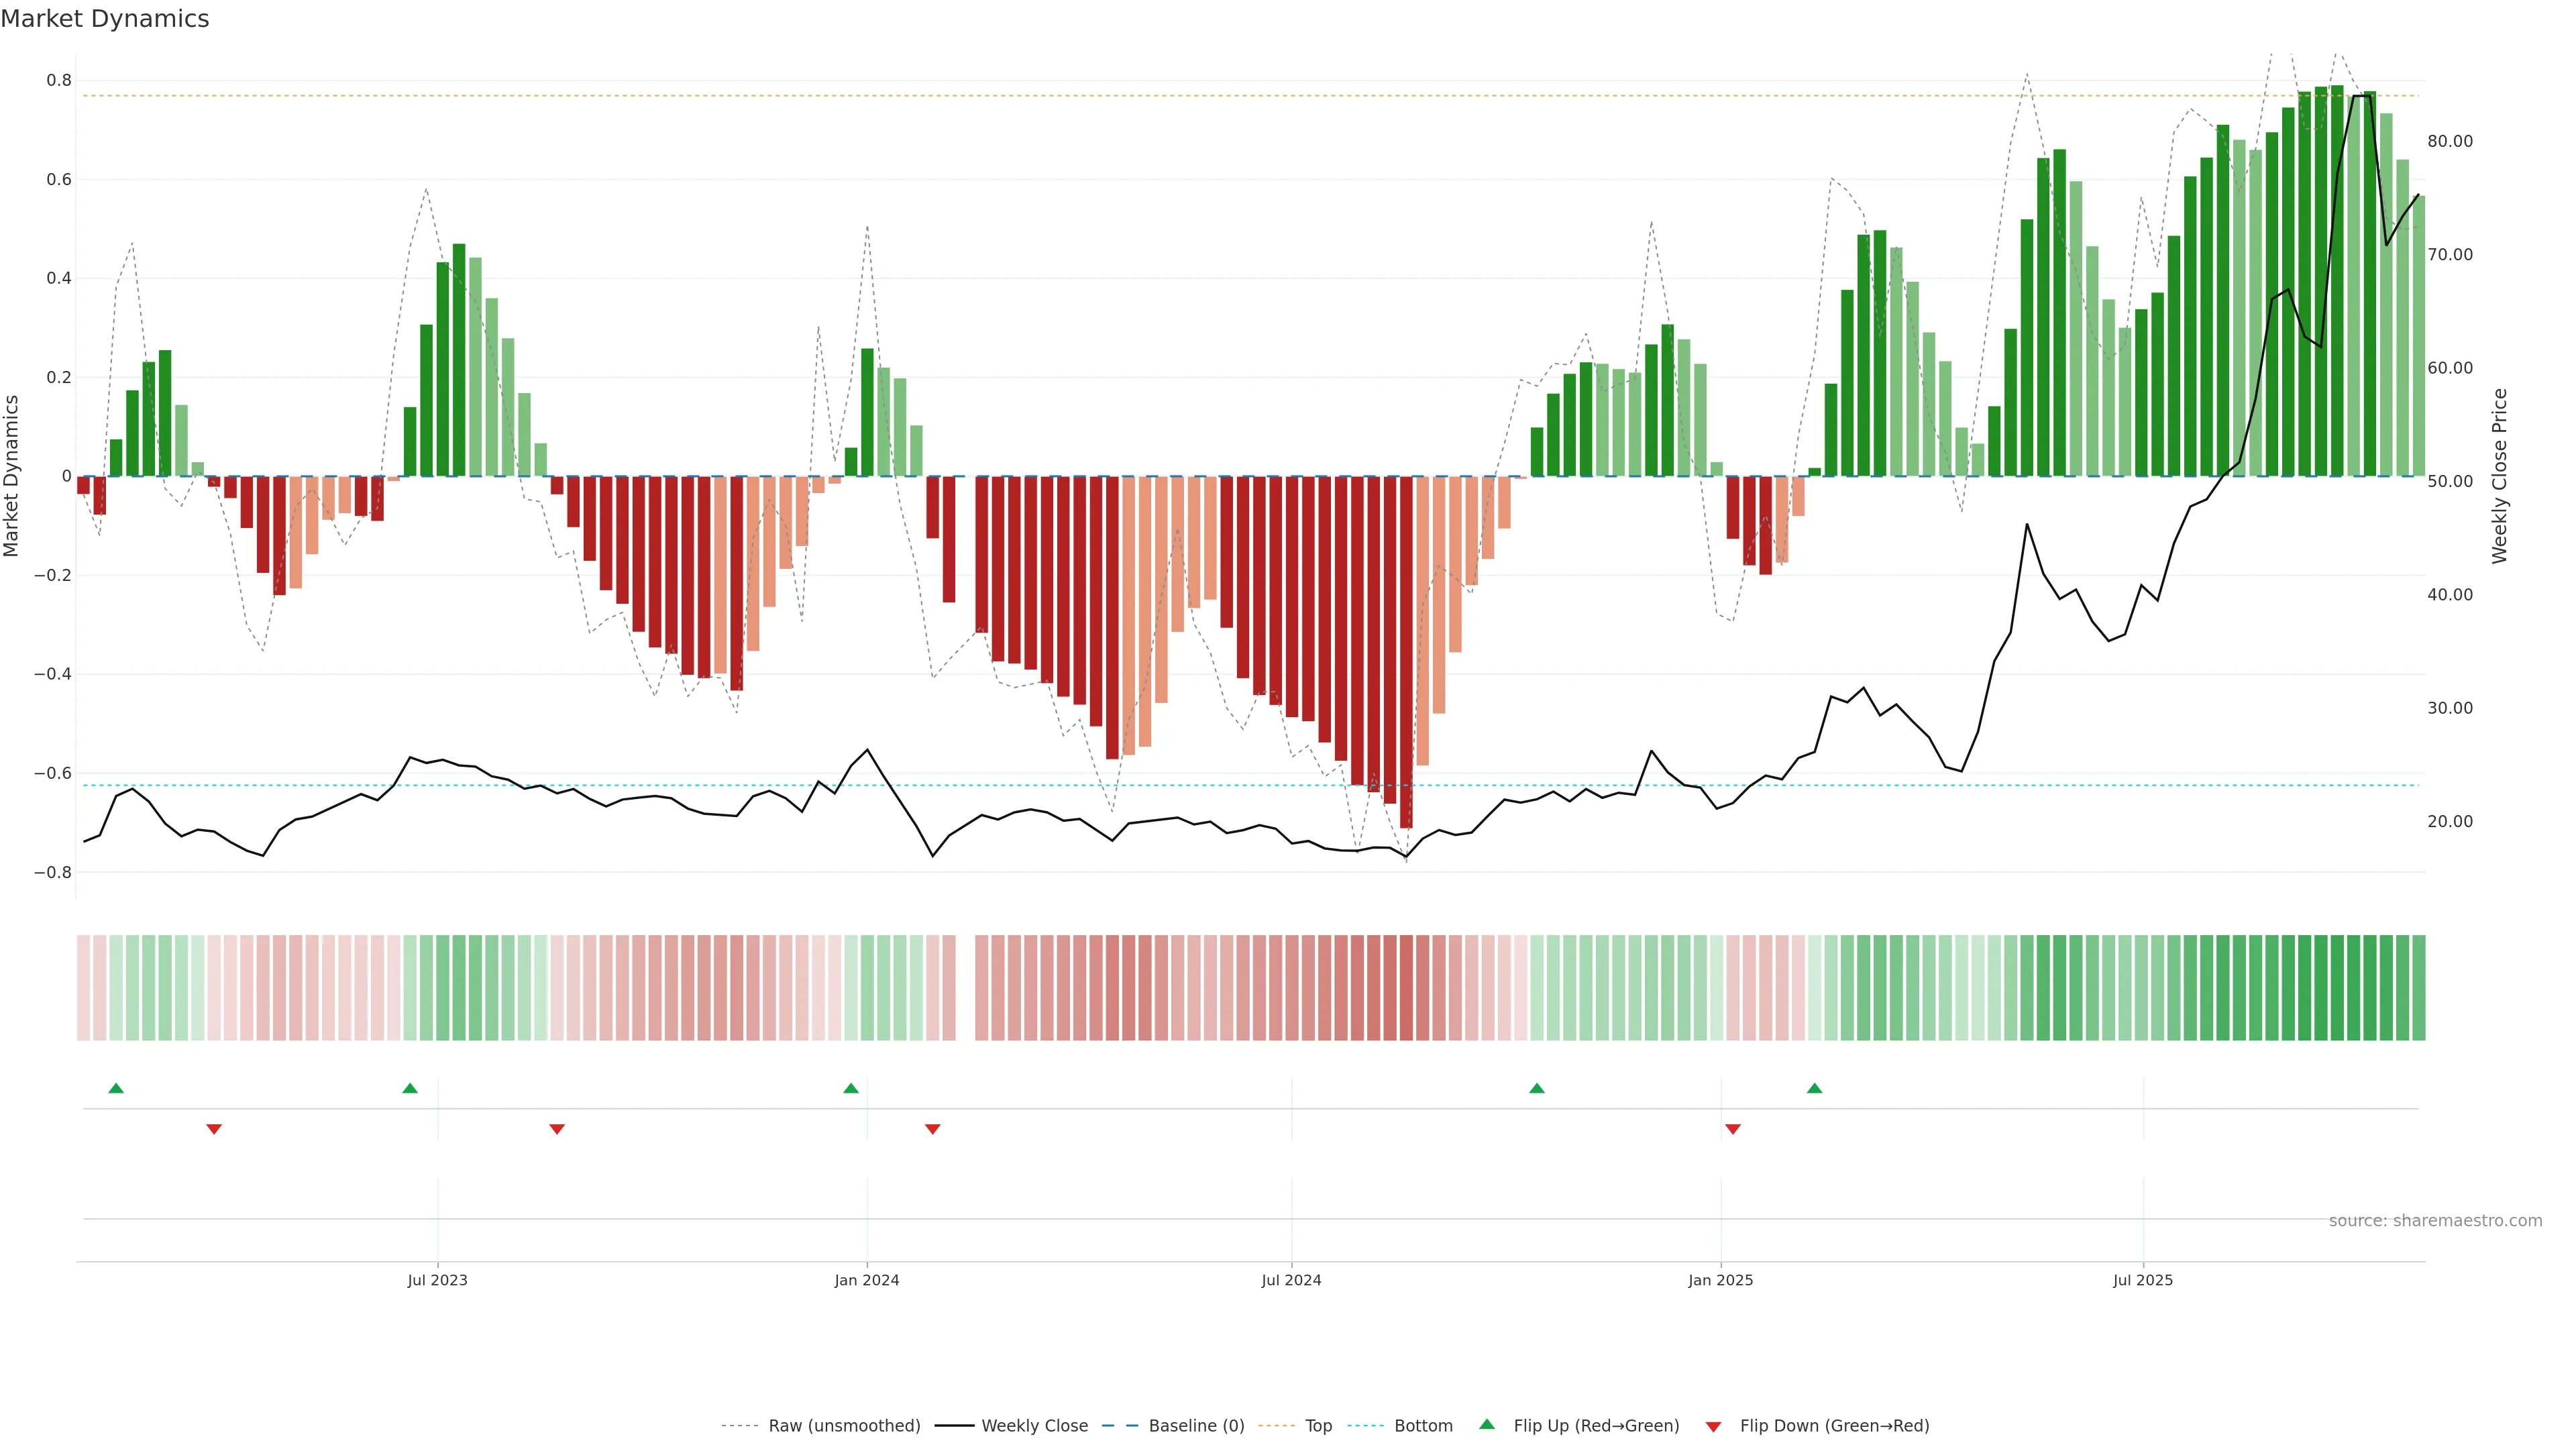The image size is (2576, 1449).
Task: Click the flip-up marker before Jul 2023
Action: point(410,1088)
